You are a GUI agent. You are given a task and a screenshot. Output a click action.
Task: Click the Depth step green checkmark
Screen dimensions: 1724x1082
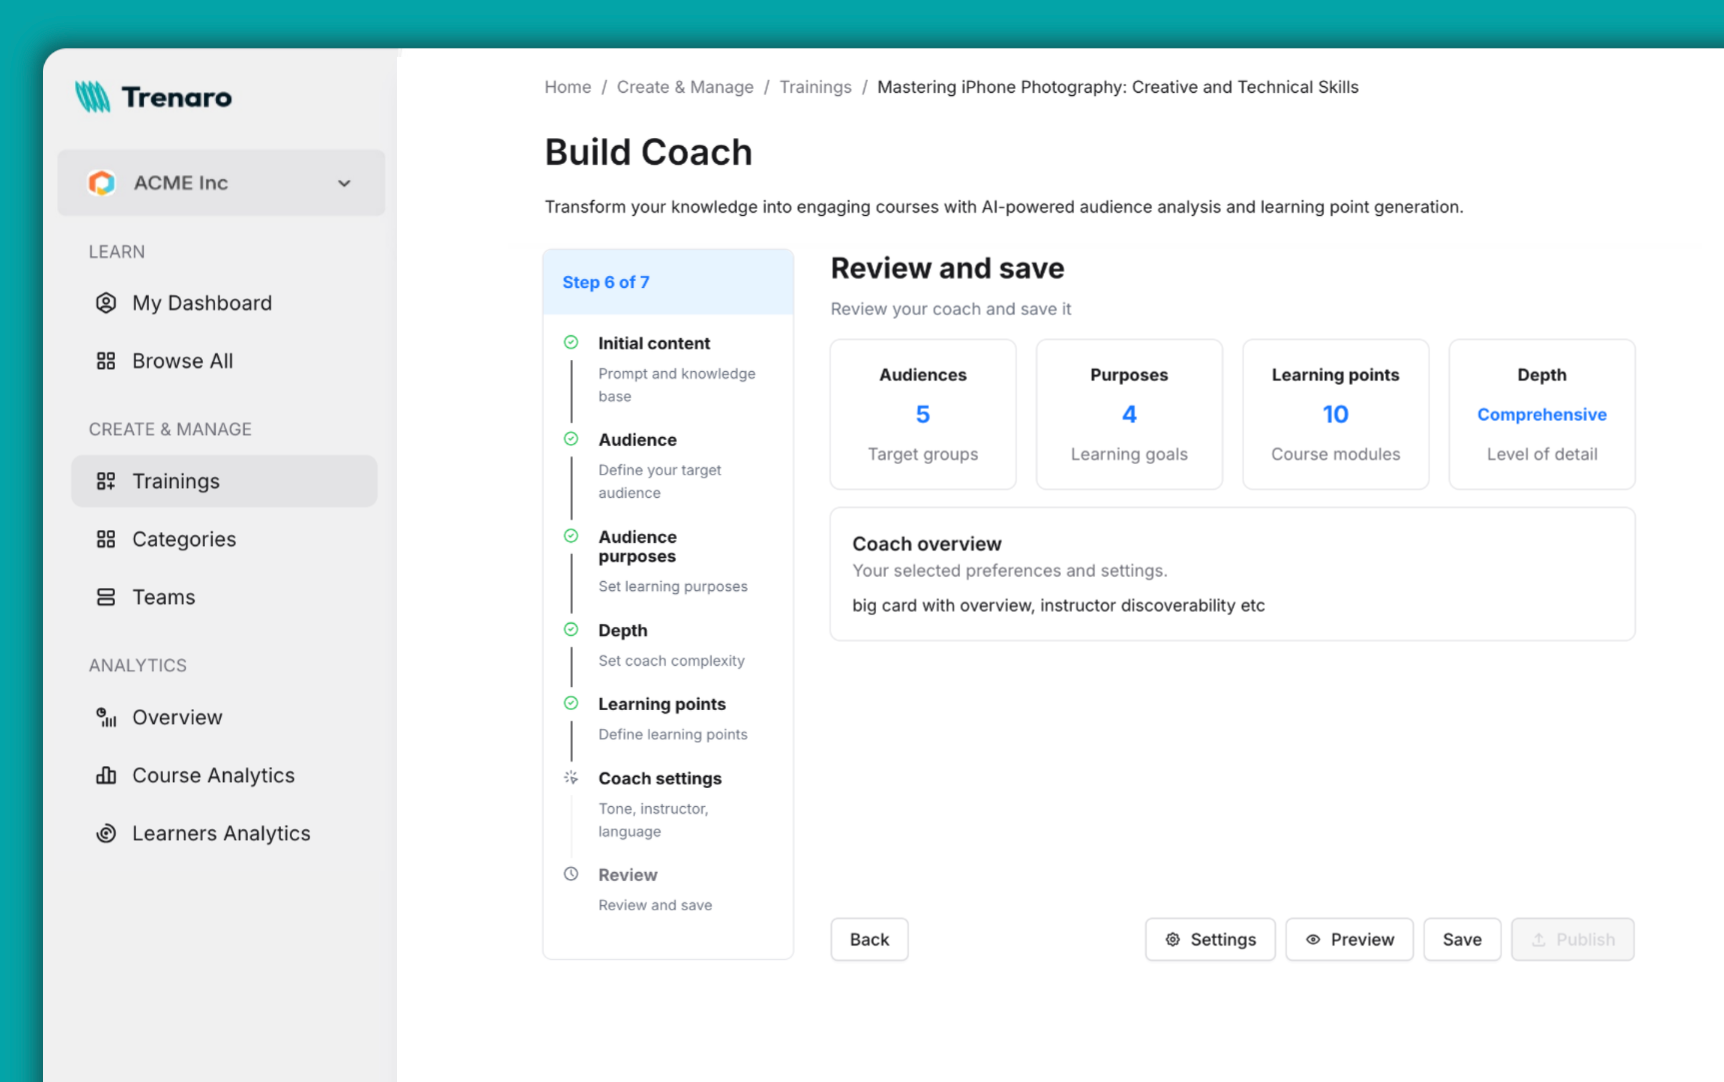[x=571, y=629]
